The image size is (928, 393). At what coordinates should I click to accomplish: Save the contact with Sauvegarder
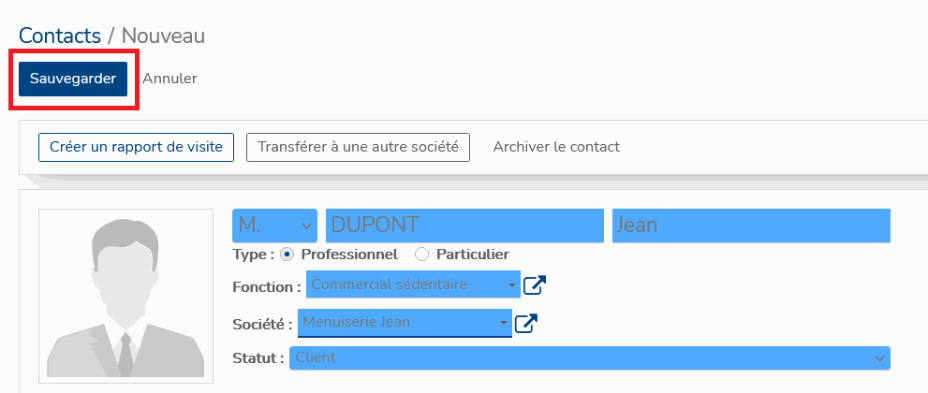73,79
